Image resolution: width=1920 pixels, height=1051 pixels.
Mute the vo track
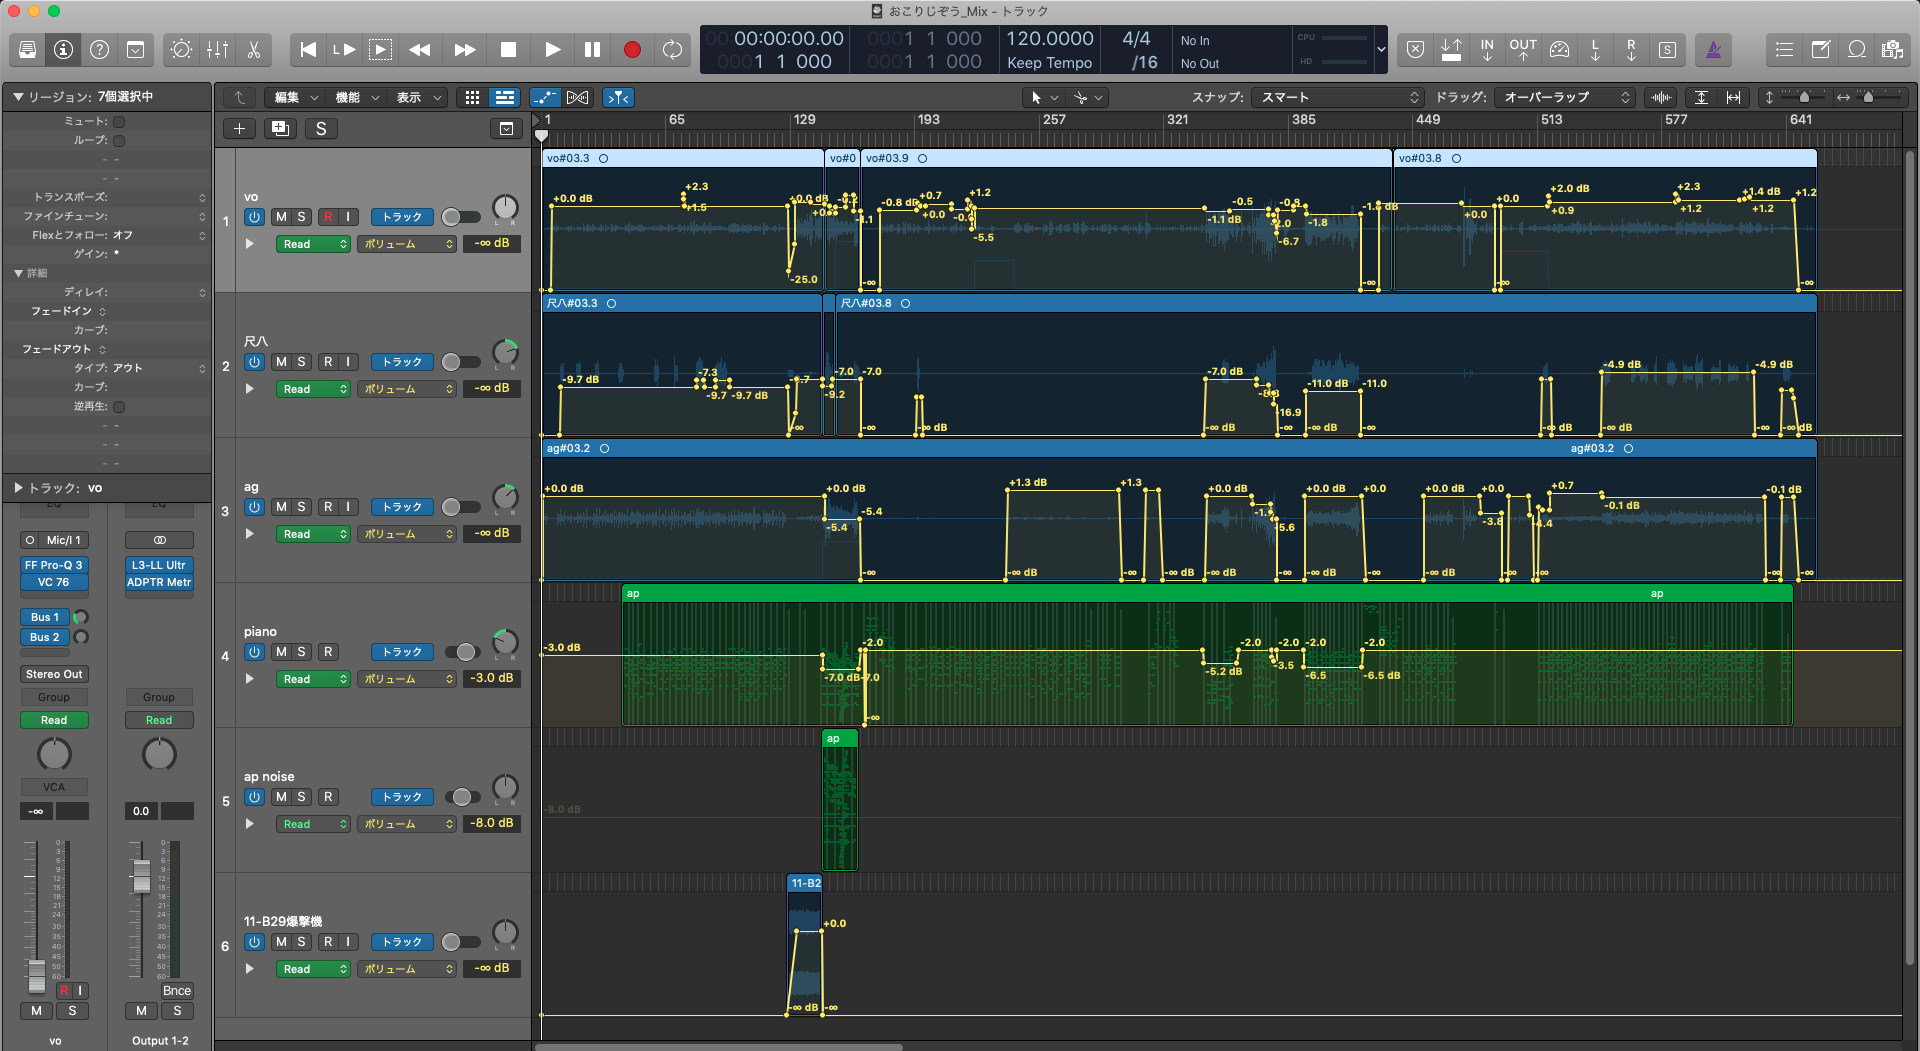[x=281, y=217]
